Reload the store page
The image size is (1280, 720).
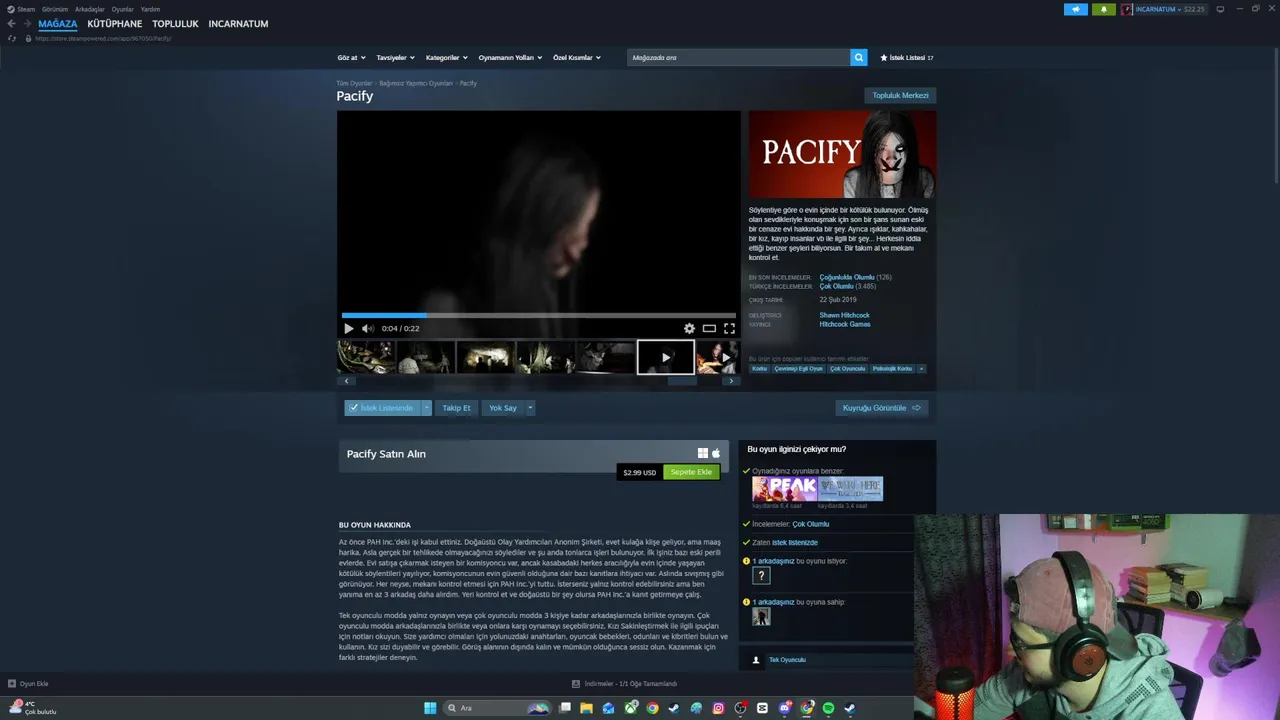(x=12, y=38)
